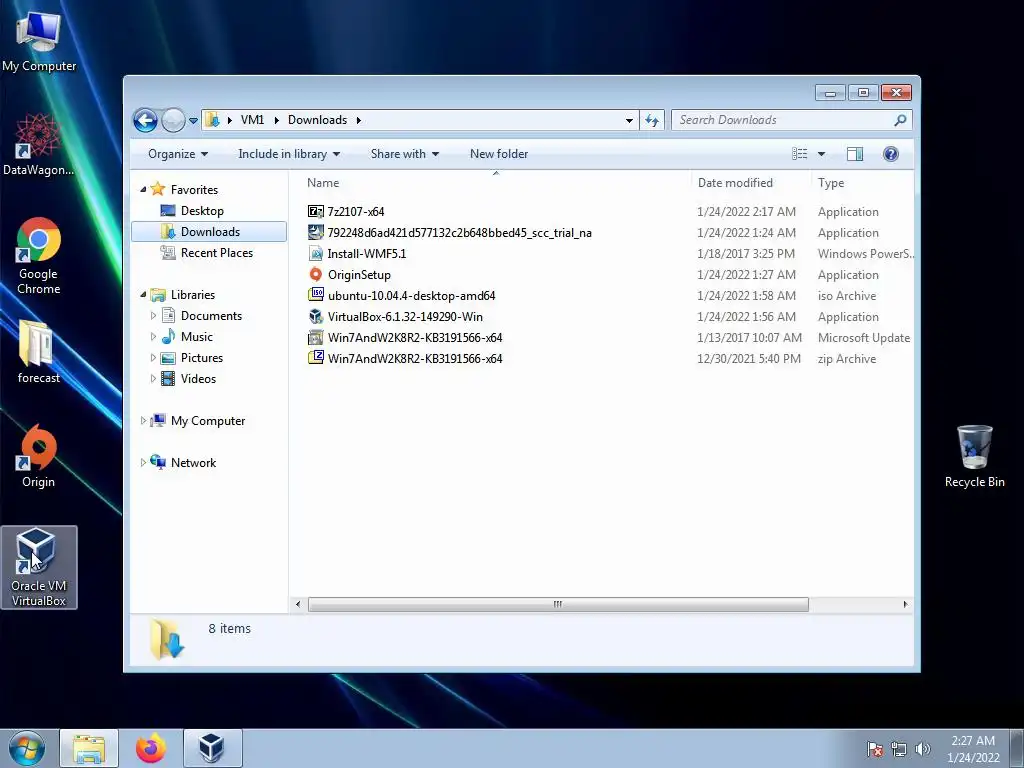
Task: Open the Organize menu
Action: (x=178, y=154)
